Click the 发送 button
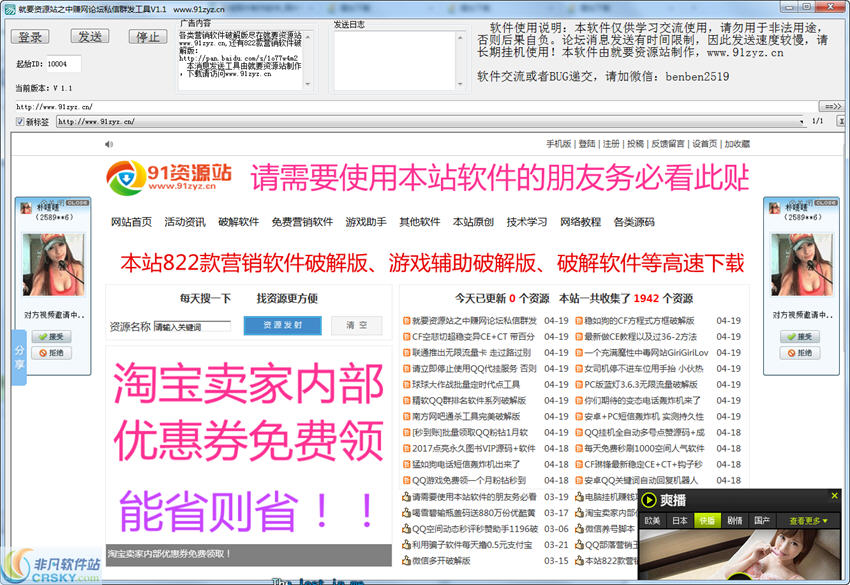Image resolution: width=850 pixels, height=585 pixels. (90, 36)
